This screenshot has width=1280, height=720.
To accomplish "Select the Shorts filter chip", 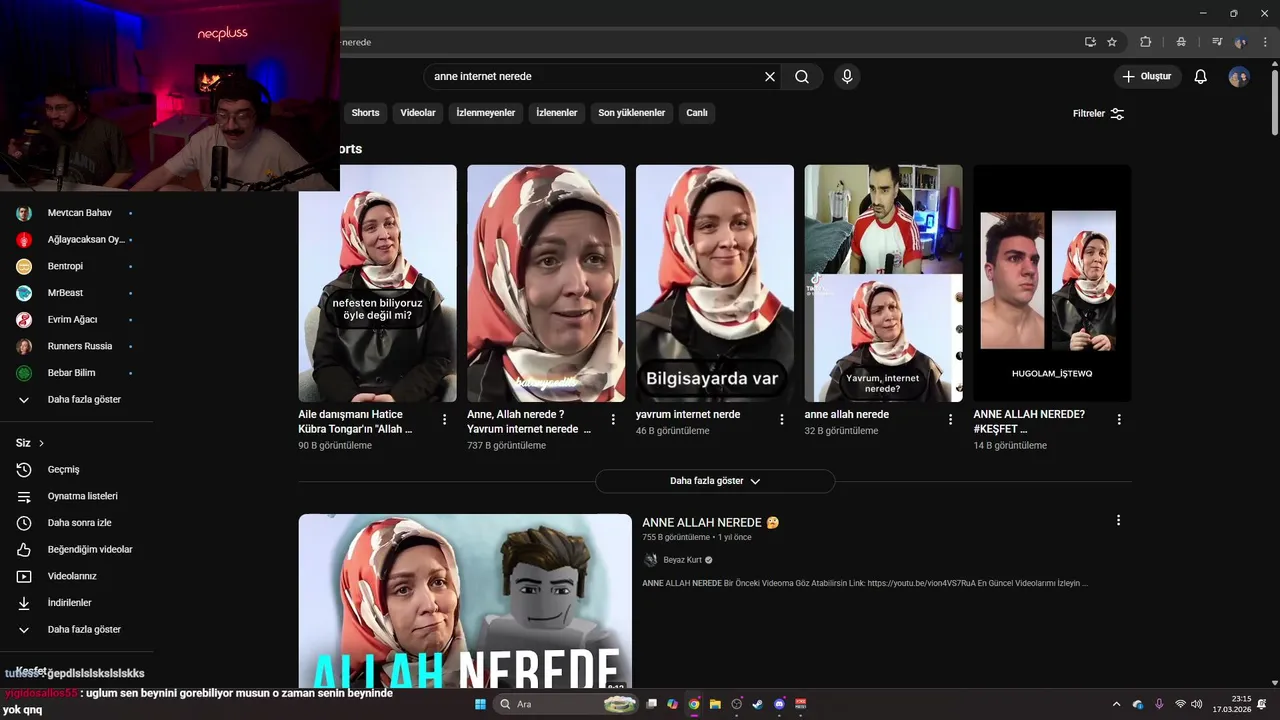I will click(x=365, y=113).
